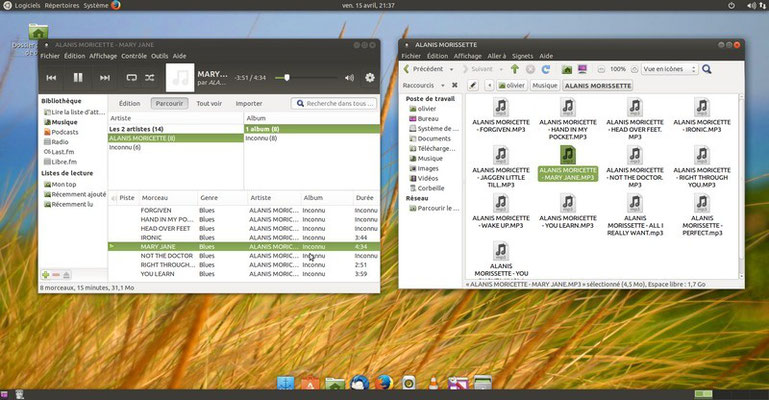The image size is (769, 400).
Task: Select Libre.fm in Rhythmbox sidebar
Action: pyautogui.click(x=60, y=161)
